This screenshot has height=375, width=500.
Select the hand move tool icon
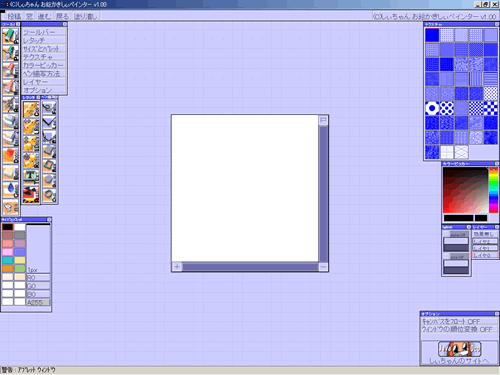[x=11, y=207]
